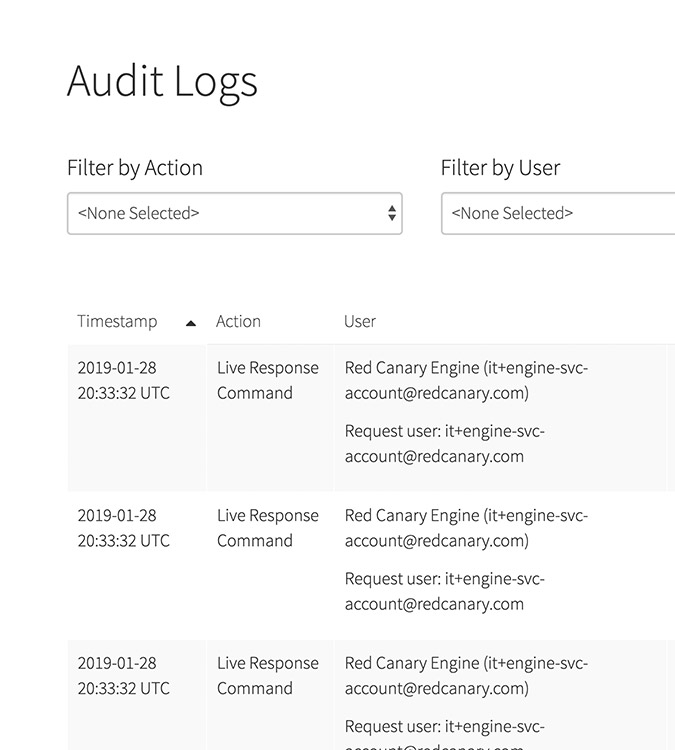Click the User column header
Viewport: 675px width, 750px height.
click(x=360, y=321)
